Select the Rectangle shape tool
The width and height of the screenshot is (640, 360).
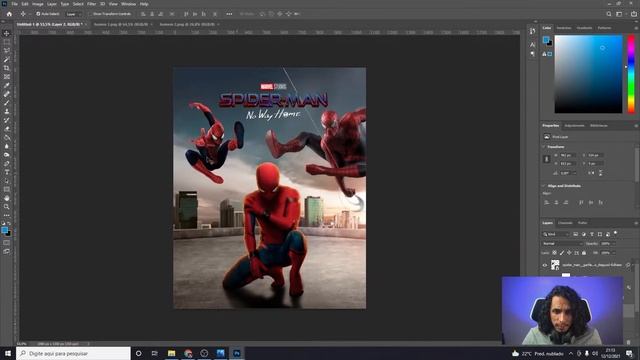coord(7,189)
